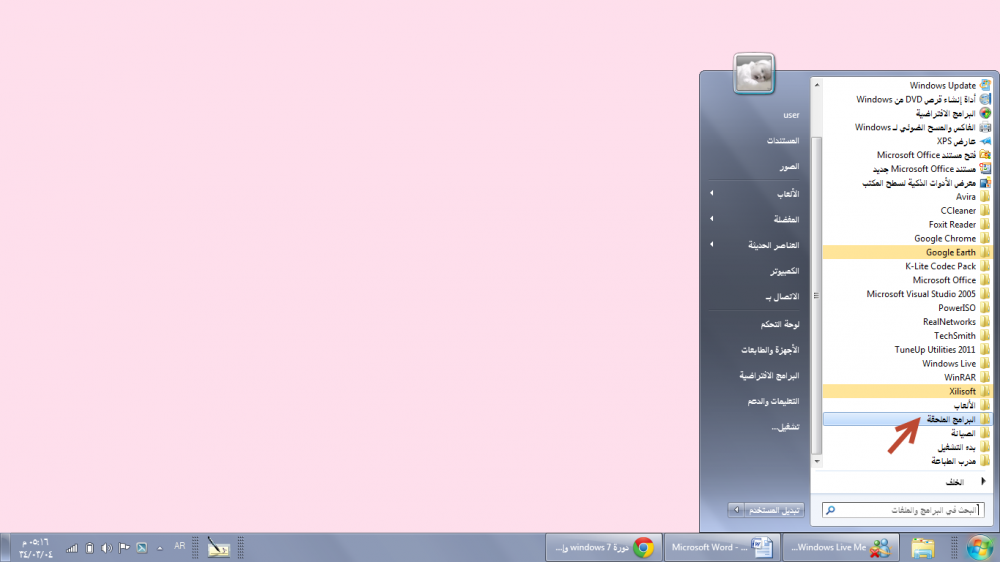Click the volume speaker tray icon
This screenshot has width=1000, height=562.
pos(106,547)
